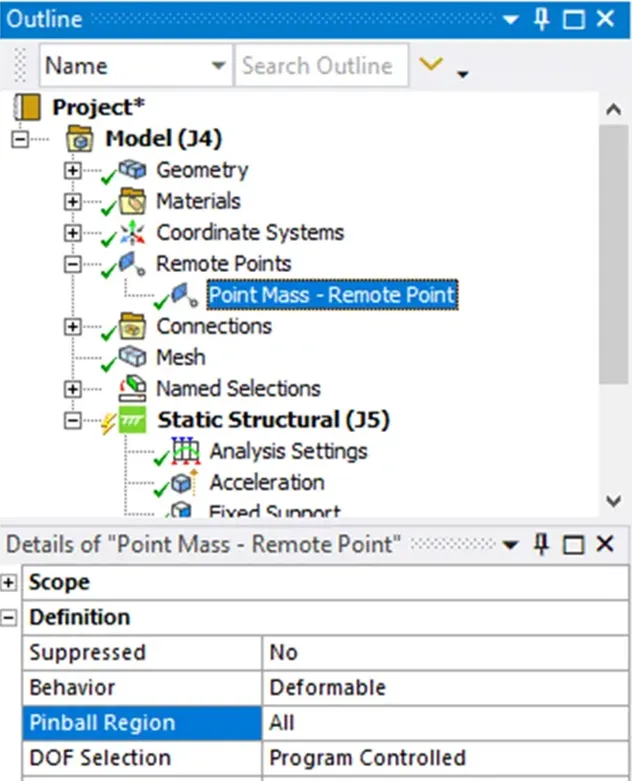Click the Materials folder icon
Viewport: 632px width, 781px height.
pos(132,201)
